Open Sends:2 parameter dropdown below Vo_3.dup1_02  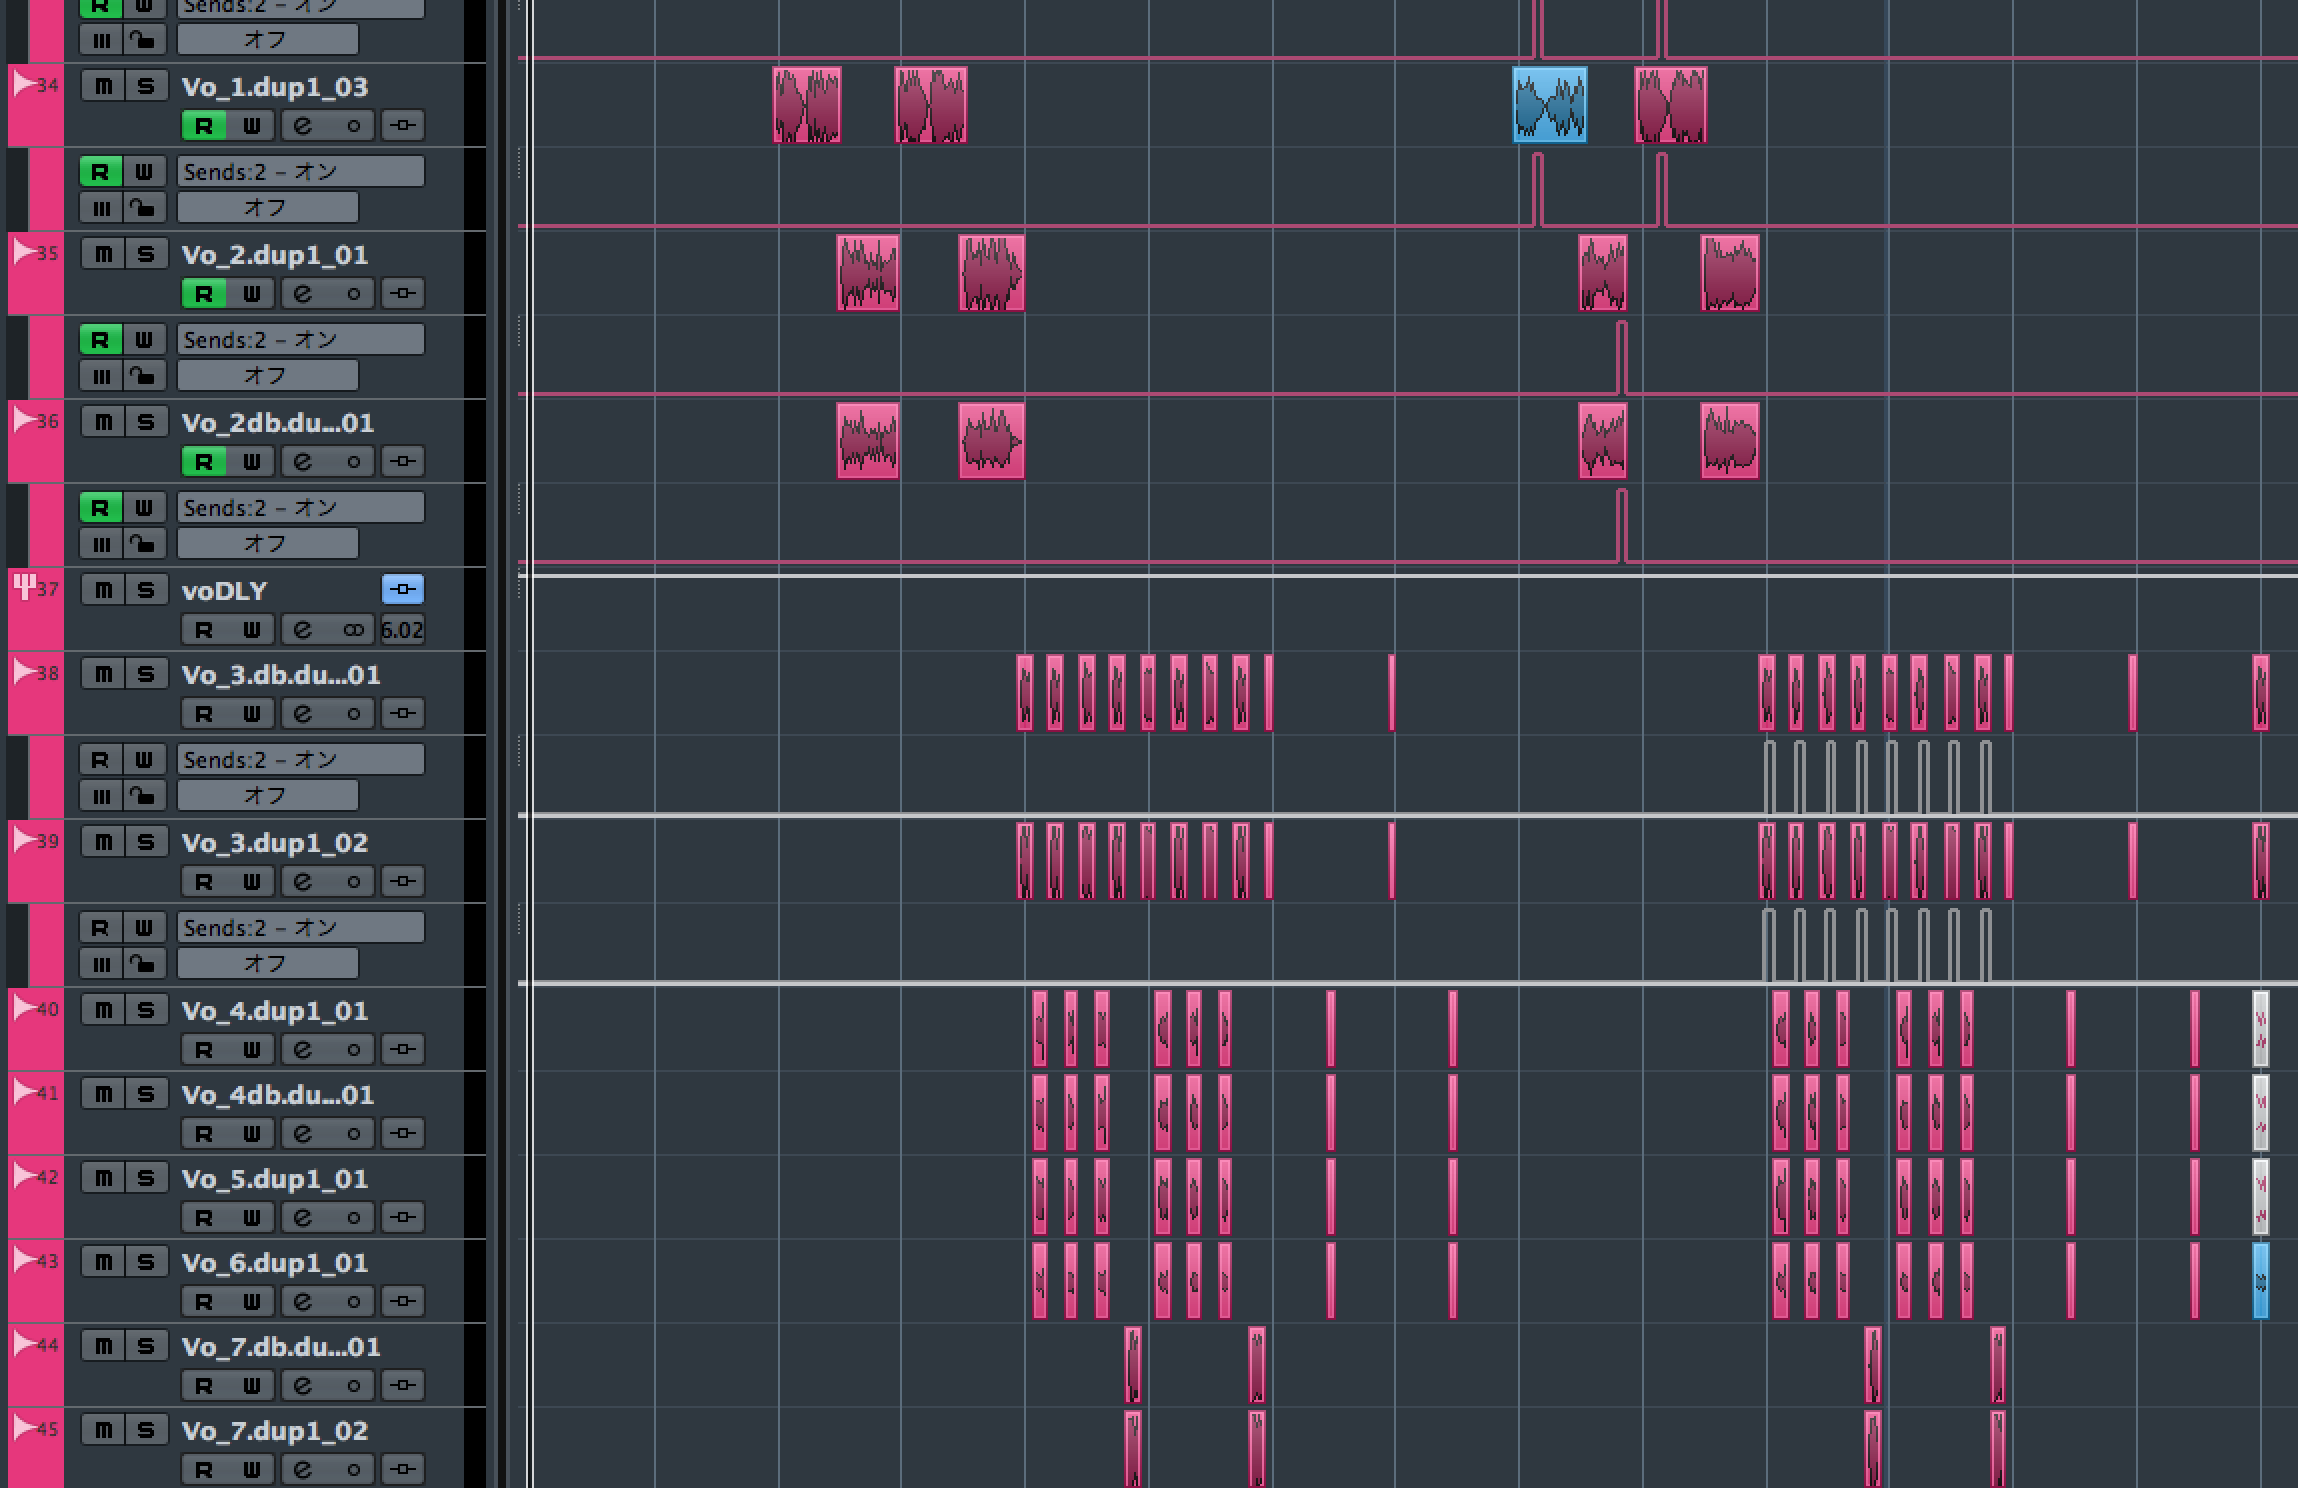coord(301,928)
